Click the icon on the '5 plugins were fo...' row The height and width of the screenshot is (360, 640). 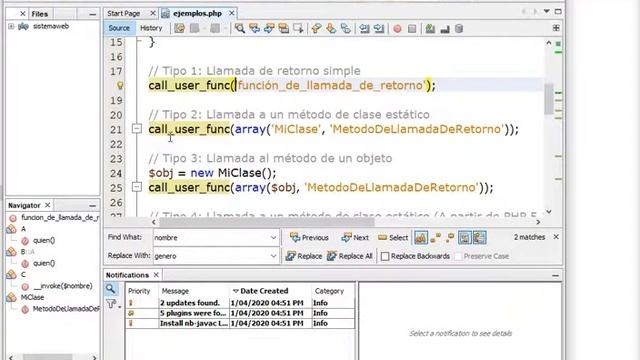pyautogui.click(x=131, y=313)
